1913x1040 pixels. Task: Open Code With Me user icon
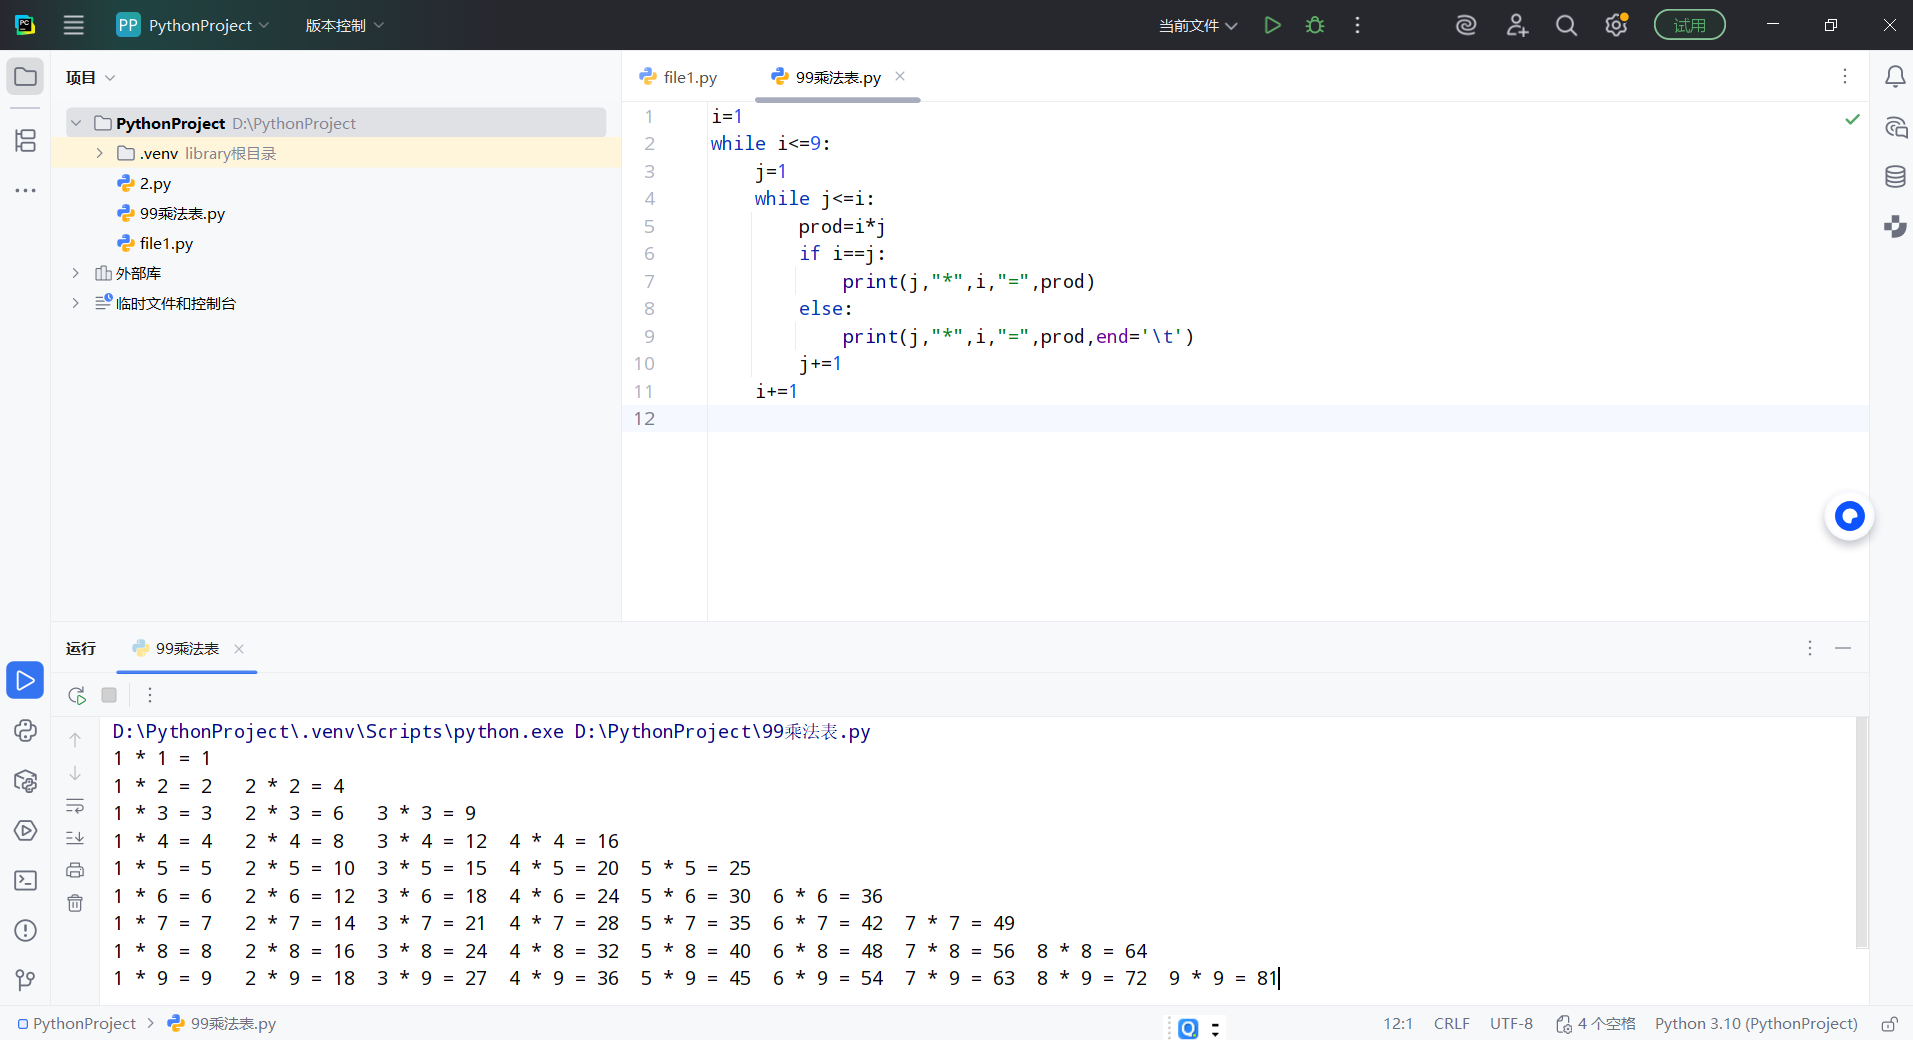point(1517,25)
